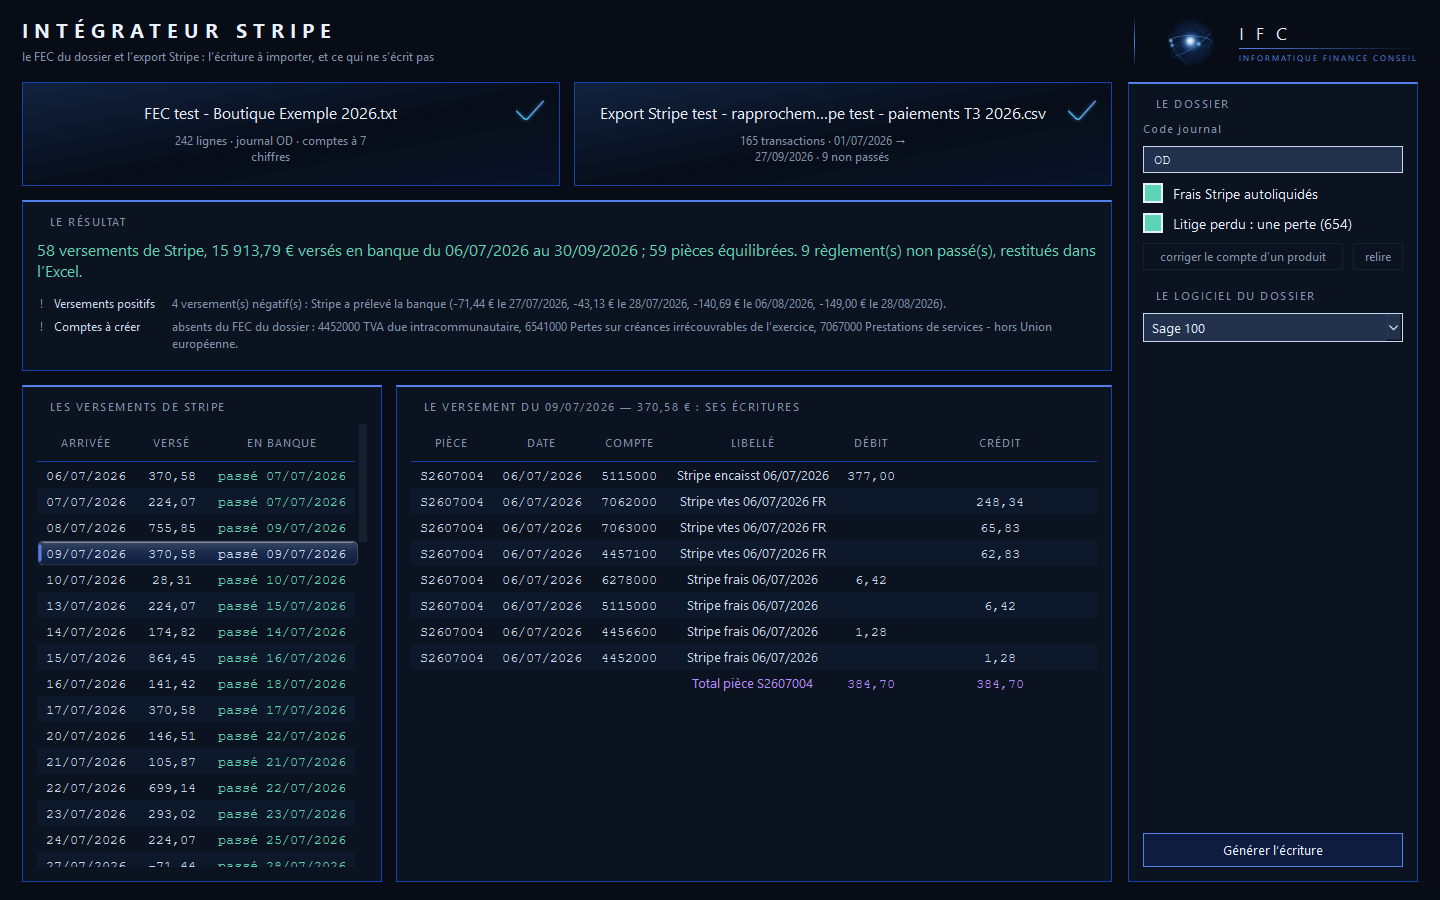The width and height of the screenshot is (1440, 900).
Task: Click account 6278000 in the entries table
Action: pyautogui.click(x=629, y=580)
